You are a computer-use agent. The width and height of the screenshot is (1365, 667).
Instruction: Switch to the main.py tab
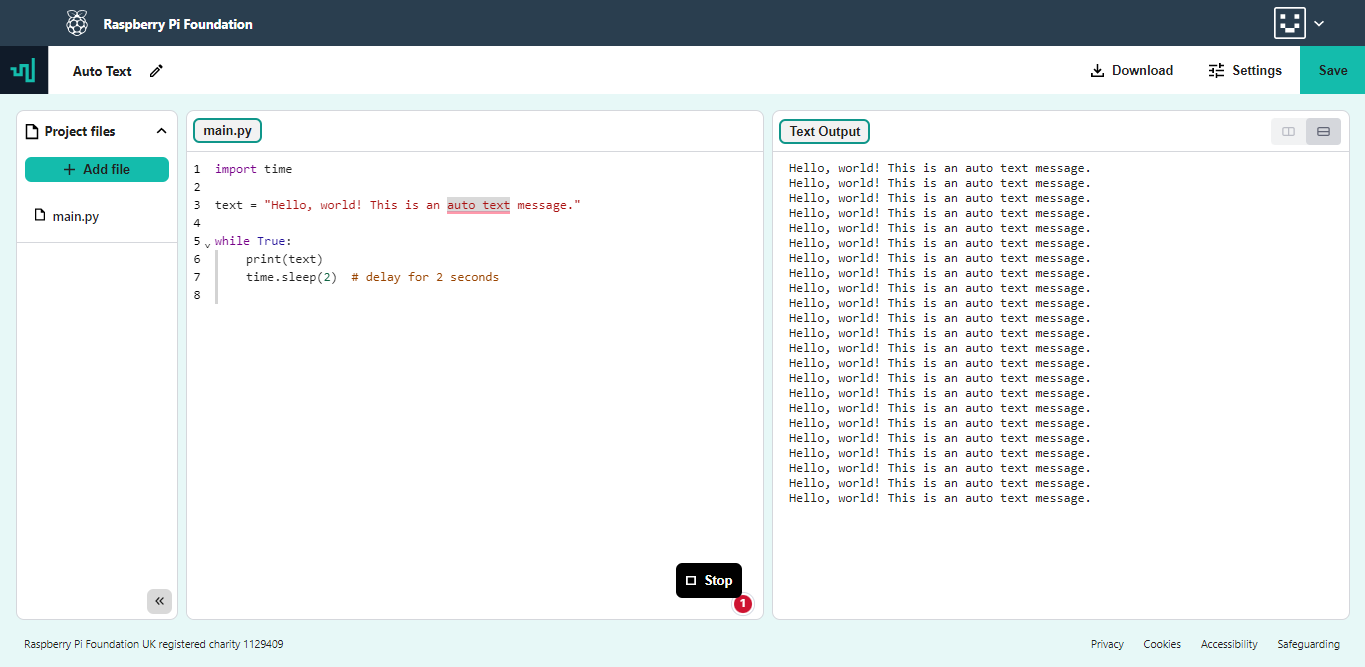pyautogui.click(x=227, y=130)
